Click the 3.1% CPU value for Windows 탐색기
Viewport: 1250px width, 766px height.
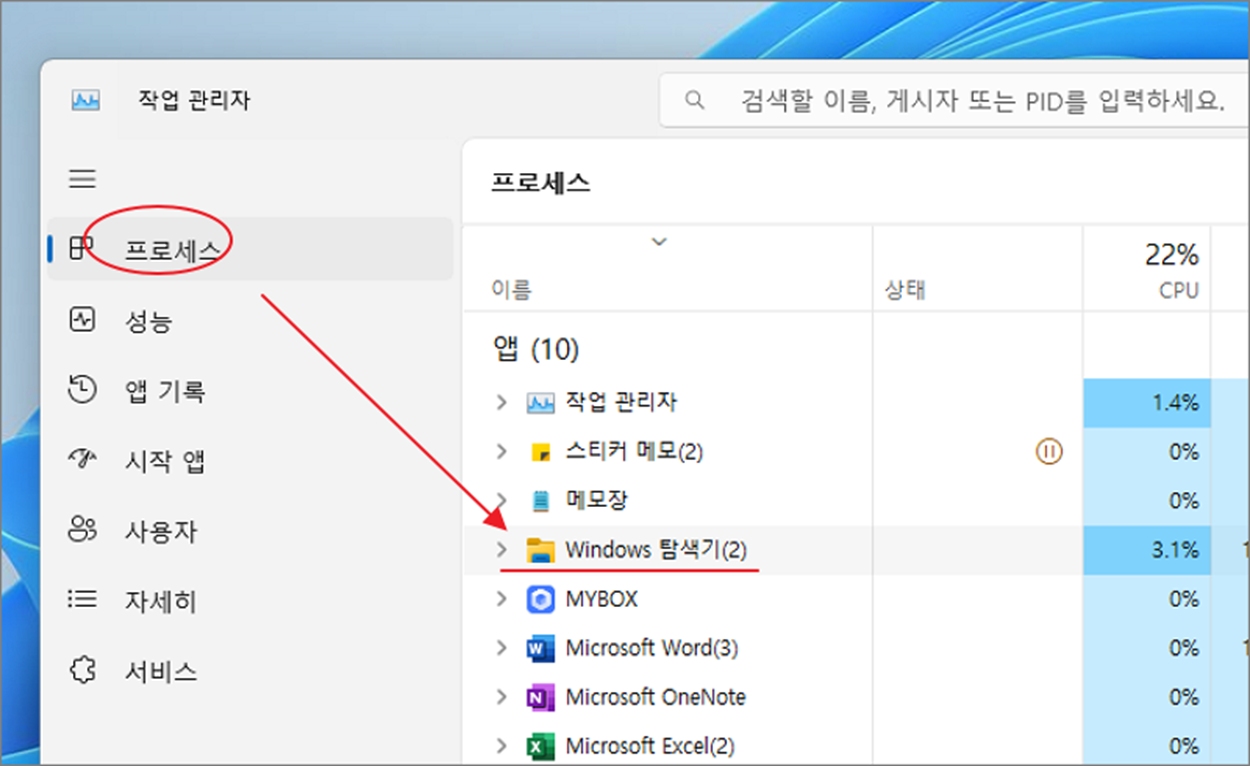tap(1146, 550)
